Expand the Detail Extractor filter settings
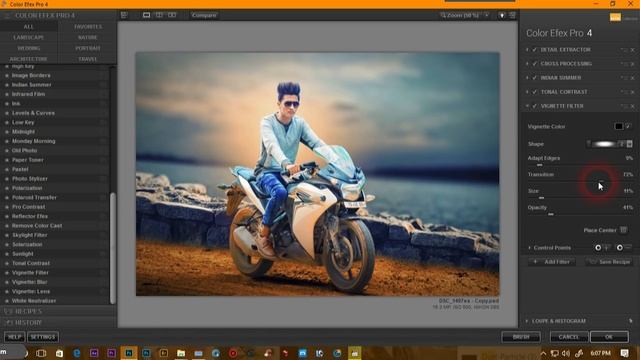This screenshot has width=640, height=360. (x=527, y=50)
